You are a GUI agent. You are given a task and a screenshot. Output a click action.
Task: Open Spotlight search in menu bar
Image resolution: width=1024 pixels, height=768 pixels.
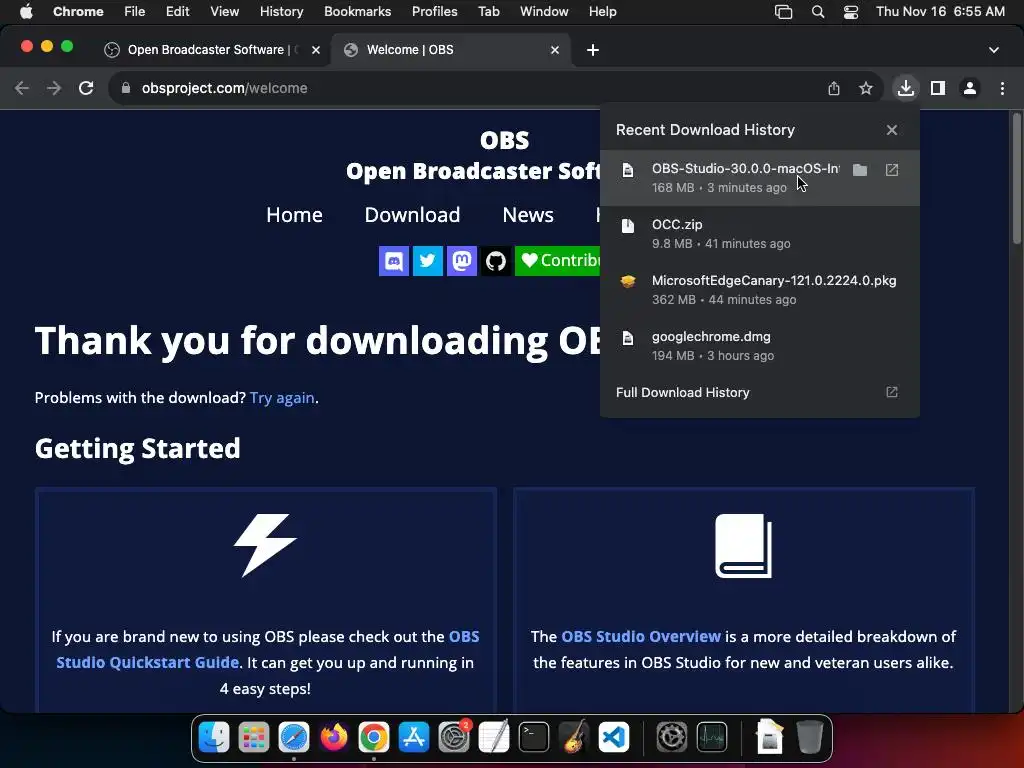coord(818,12)
